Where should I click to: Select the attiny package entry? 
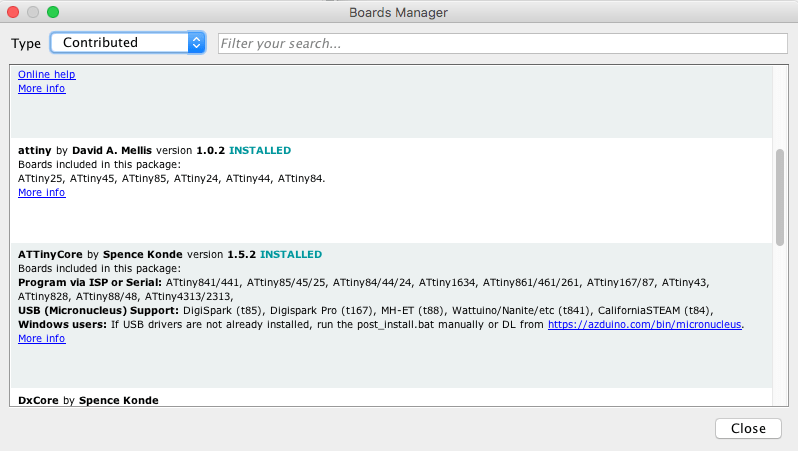[391, 190]
